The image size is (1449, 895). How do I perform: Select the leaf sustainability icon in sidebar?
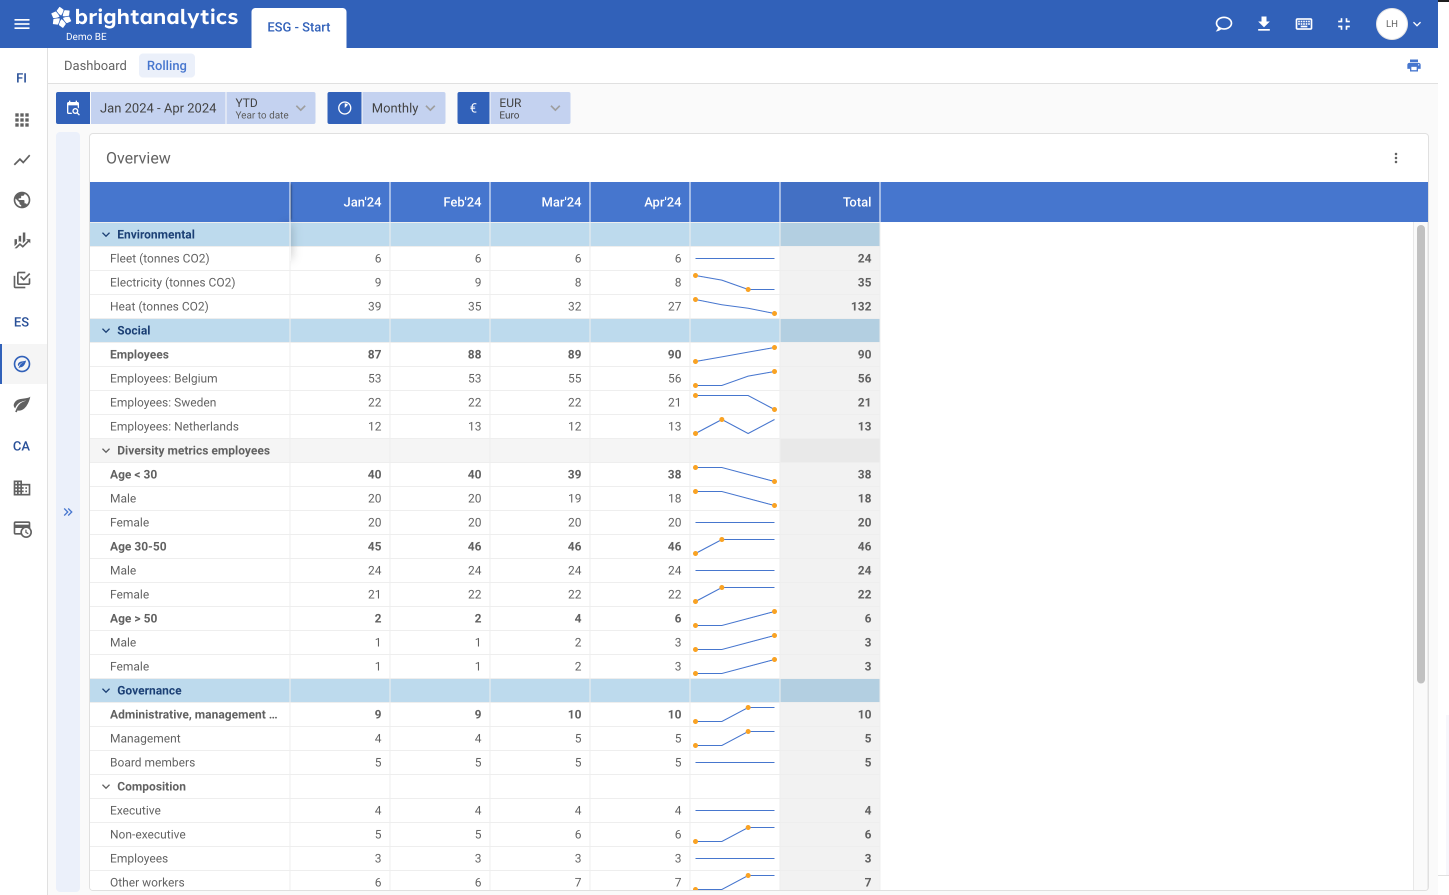pos(22,405)
